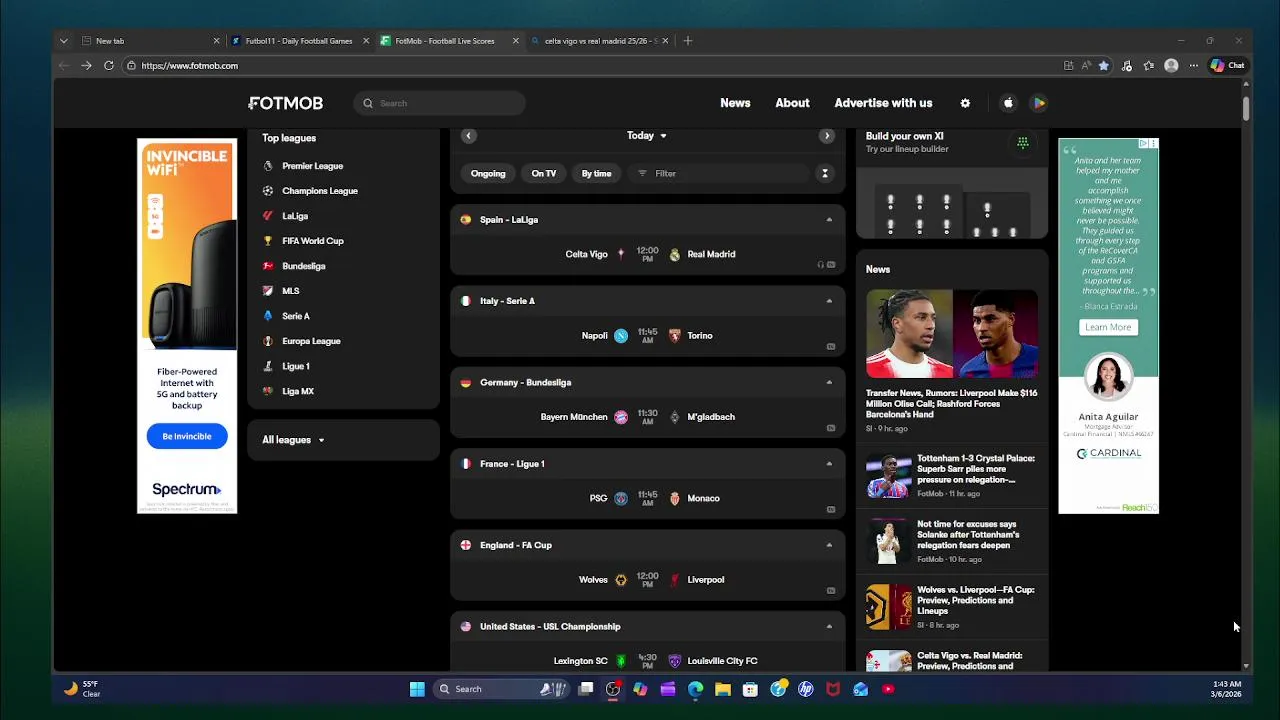Open the settings gear icon in header

pyautogui.click(x=965, y=103)
